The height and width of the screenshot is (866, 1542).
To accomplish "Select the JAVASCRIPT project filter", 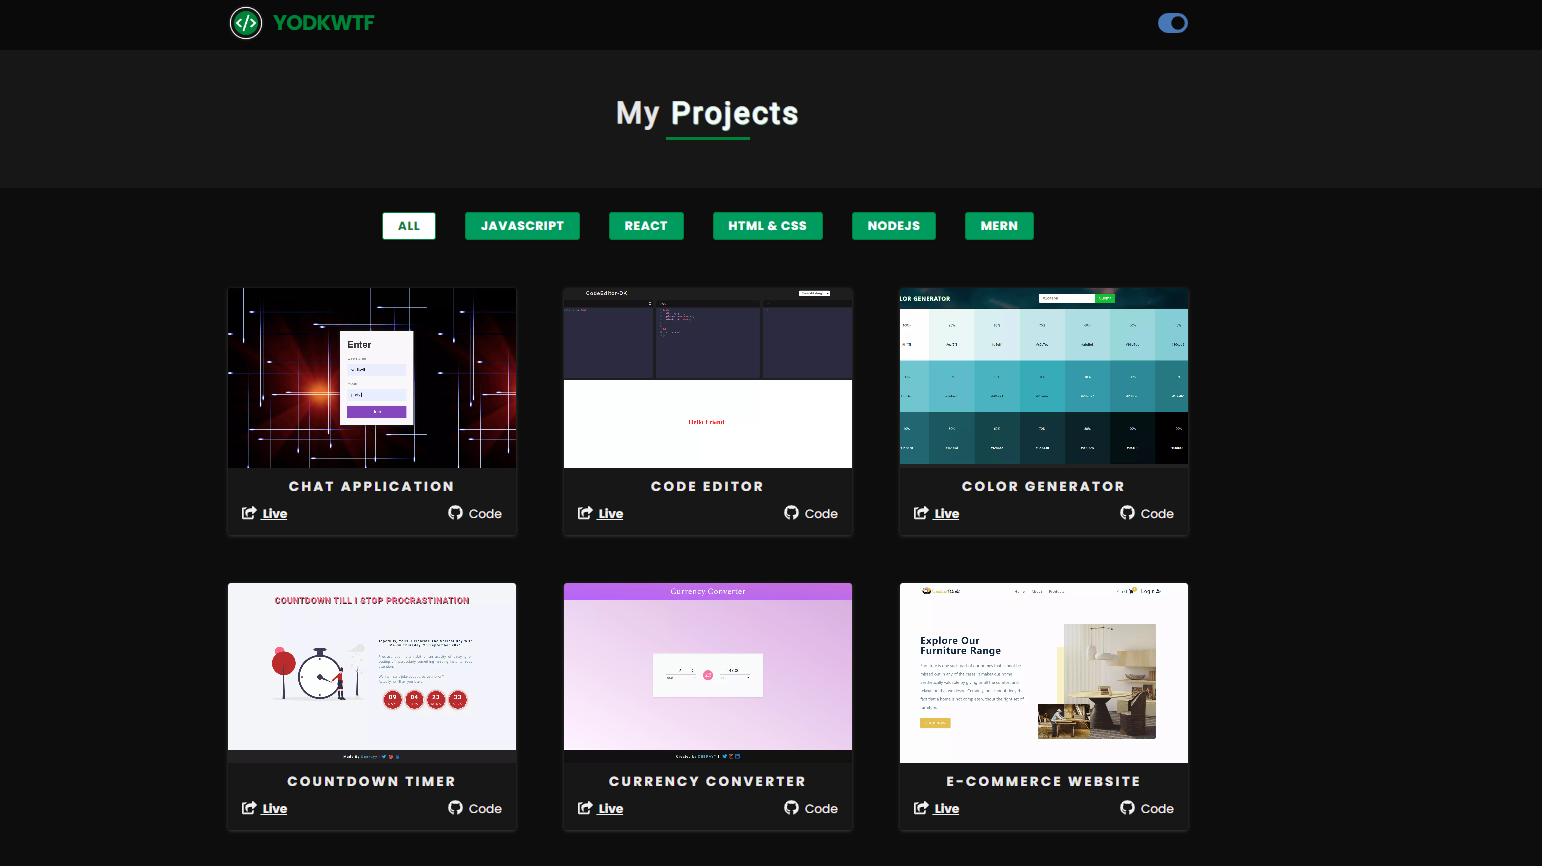I will tap(522, 226).
